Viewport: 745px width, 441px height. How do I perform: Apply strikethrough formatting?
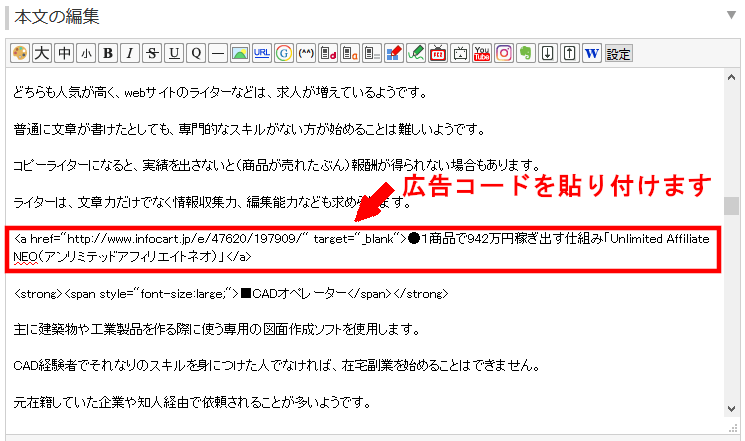tap(152, 53)
